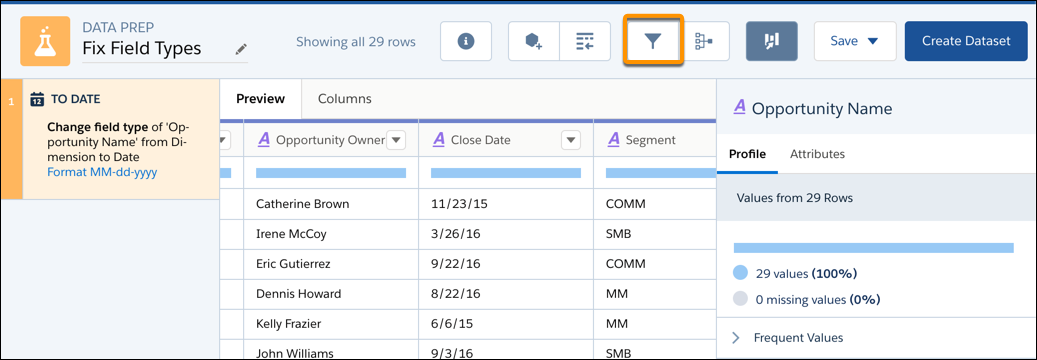Click MM cell in Dennis Howard row
Image resolution: width=1037 pixels, height=360 pixels.
(x=655, y=293)
